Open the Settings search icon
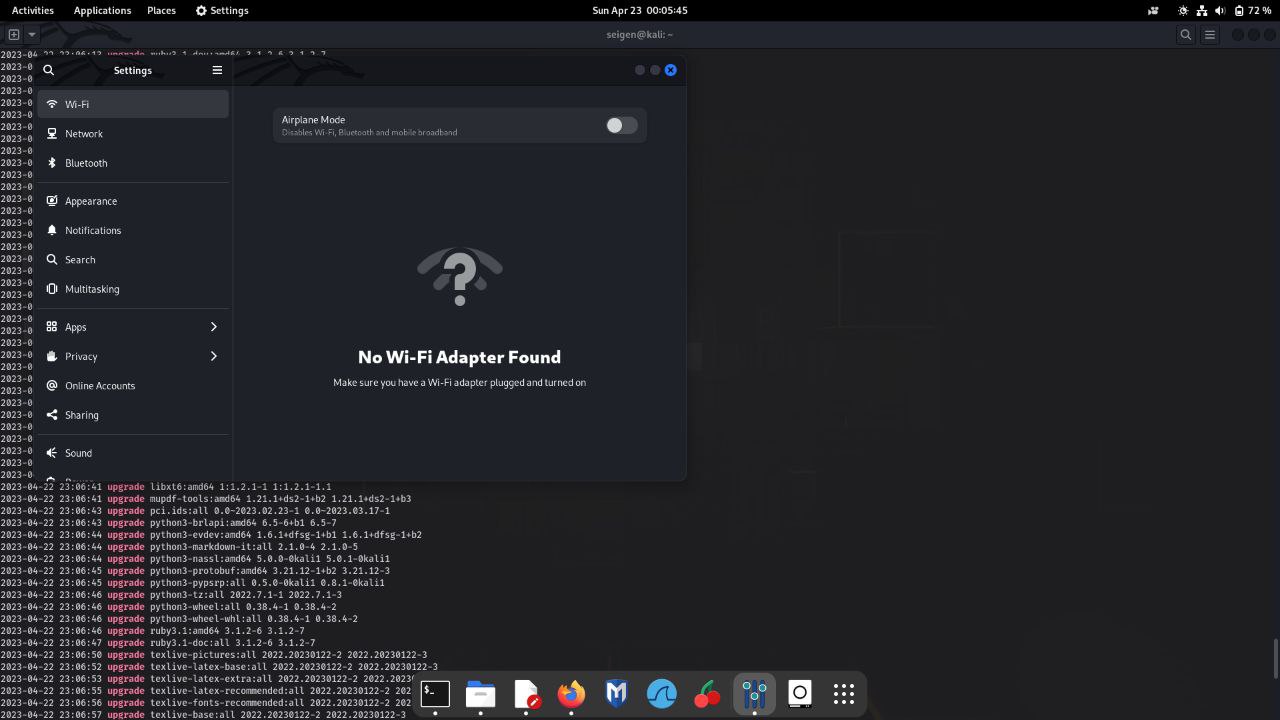 tap(48, 70)
